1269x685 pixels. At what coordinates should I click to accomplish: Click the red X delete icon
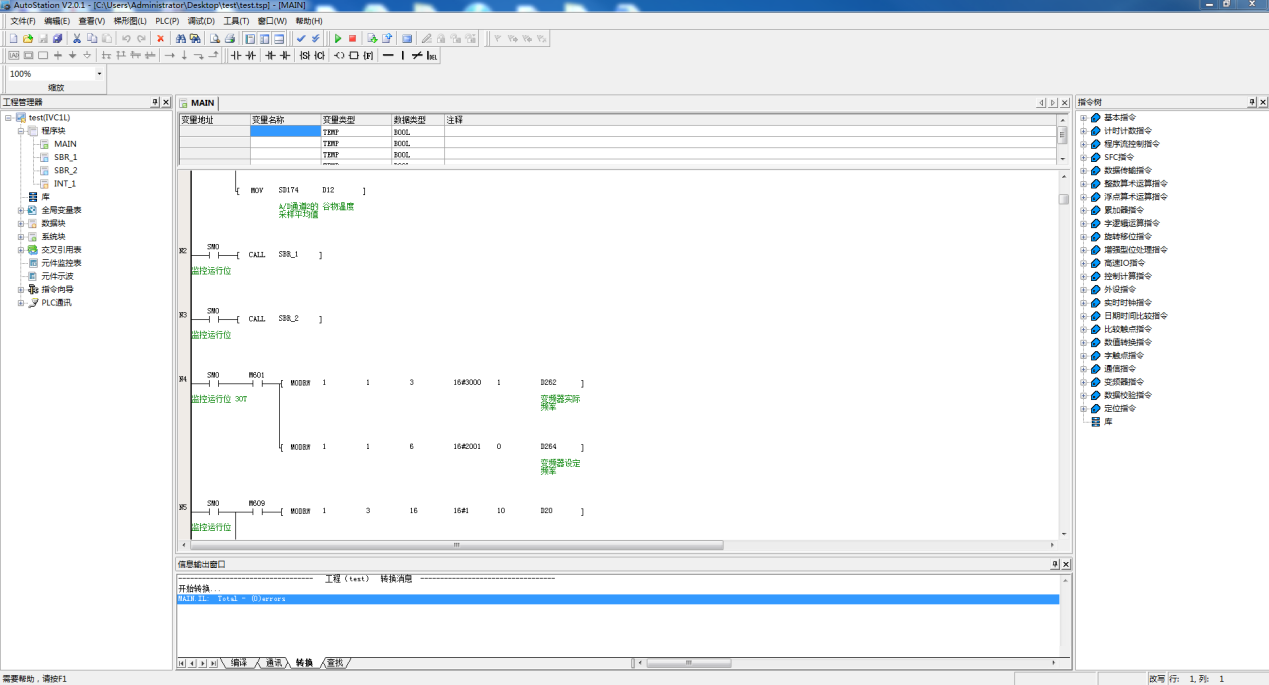(160, 39)
